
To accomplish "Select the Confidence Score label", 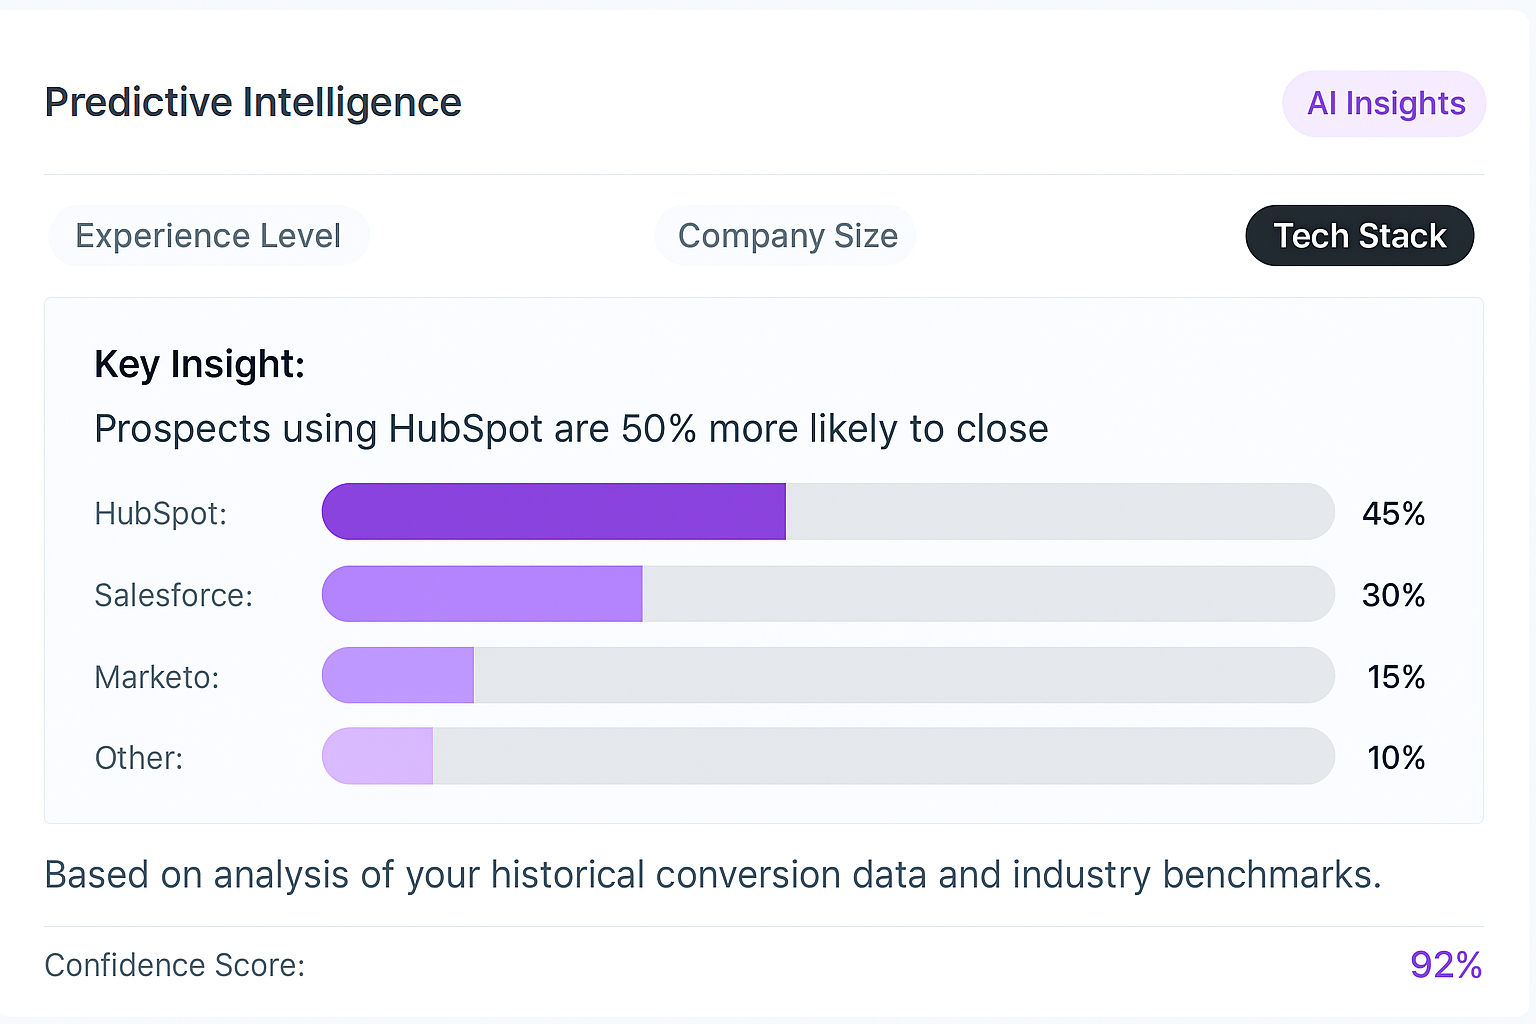I will (175, 965).
